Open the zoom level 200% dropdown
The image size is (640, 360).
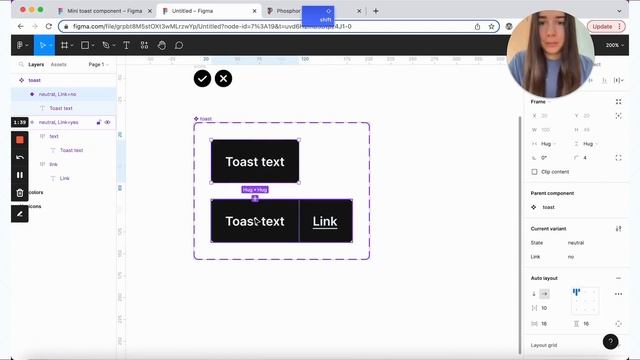pyautogui.click(x=615, y=45)
